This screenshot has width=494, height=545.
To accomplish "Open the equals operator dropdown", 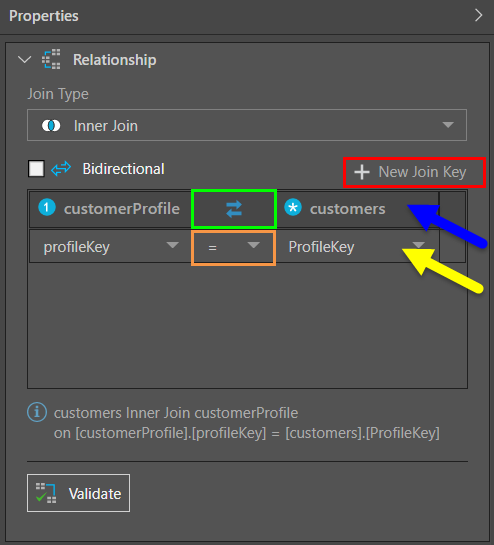I will (x=234, y=247).
